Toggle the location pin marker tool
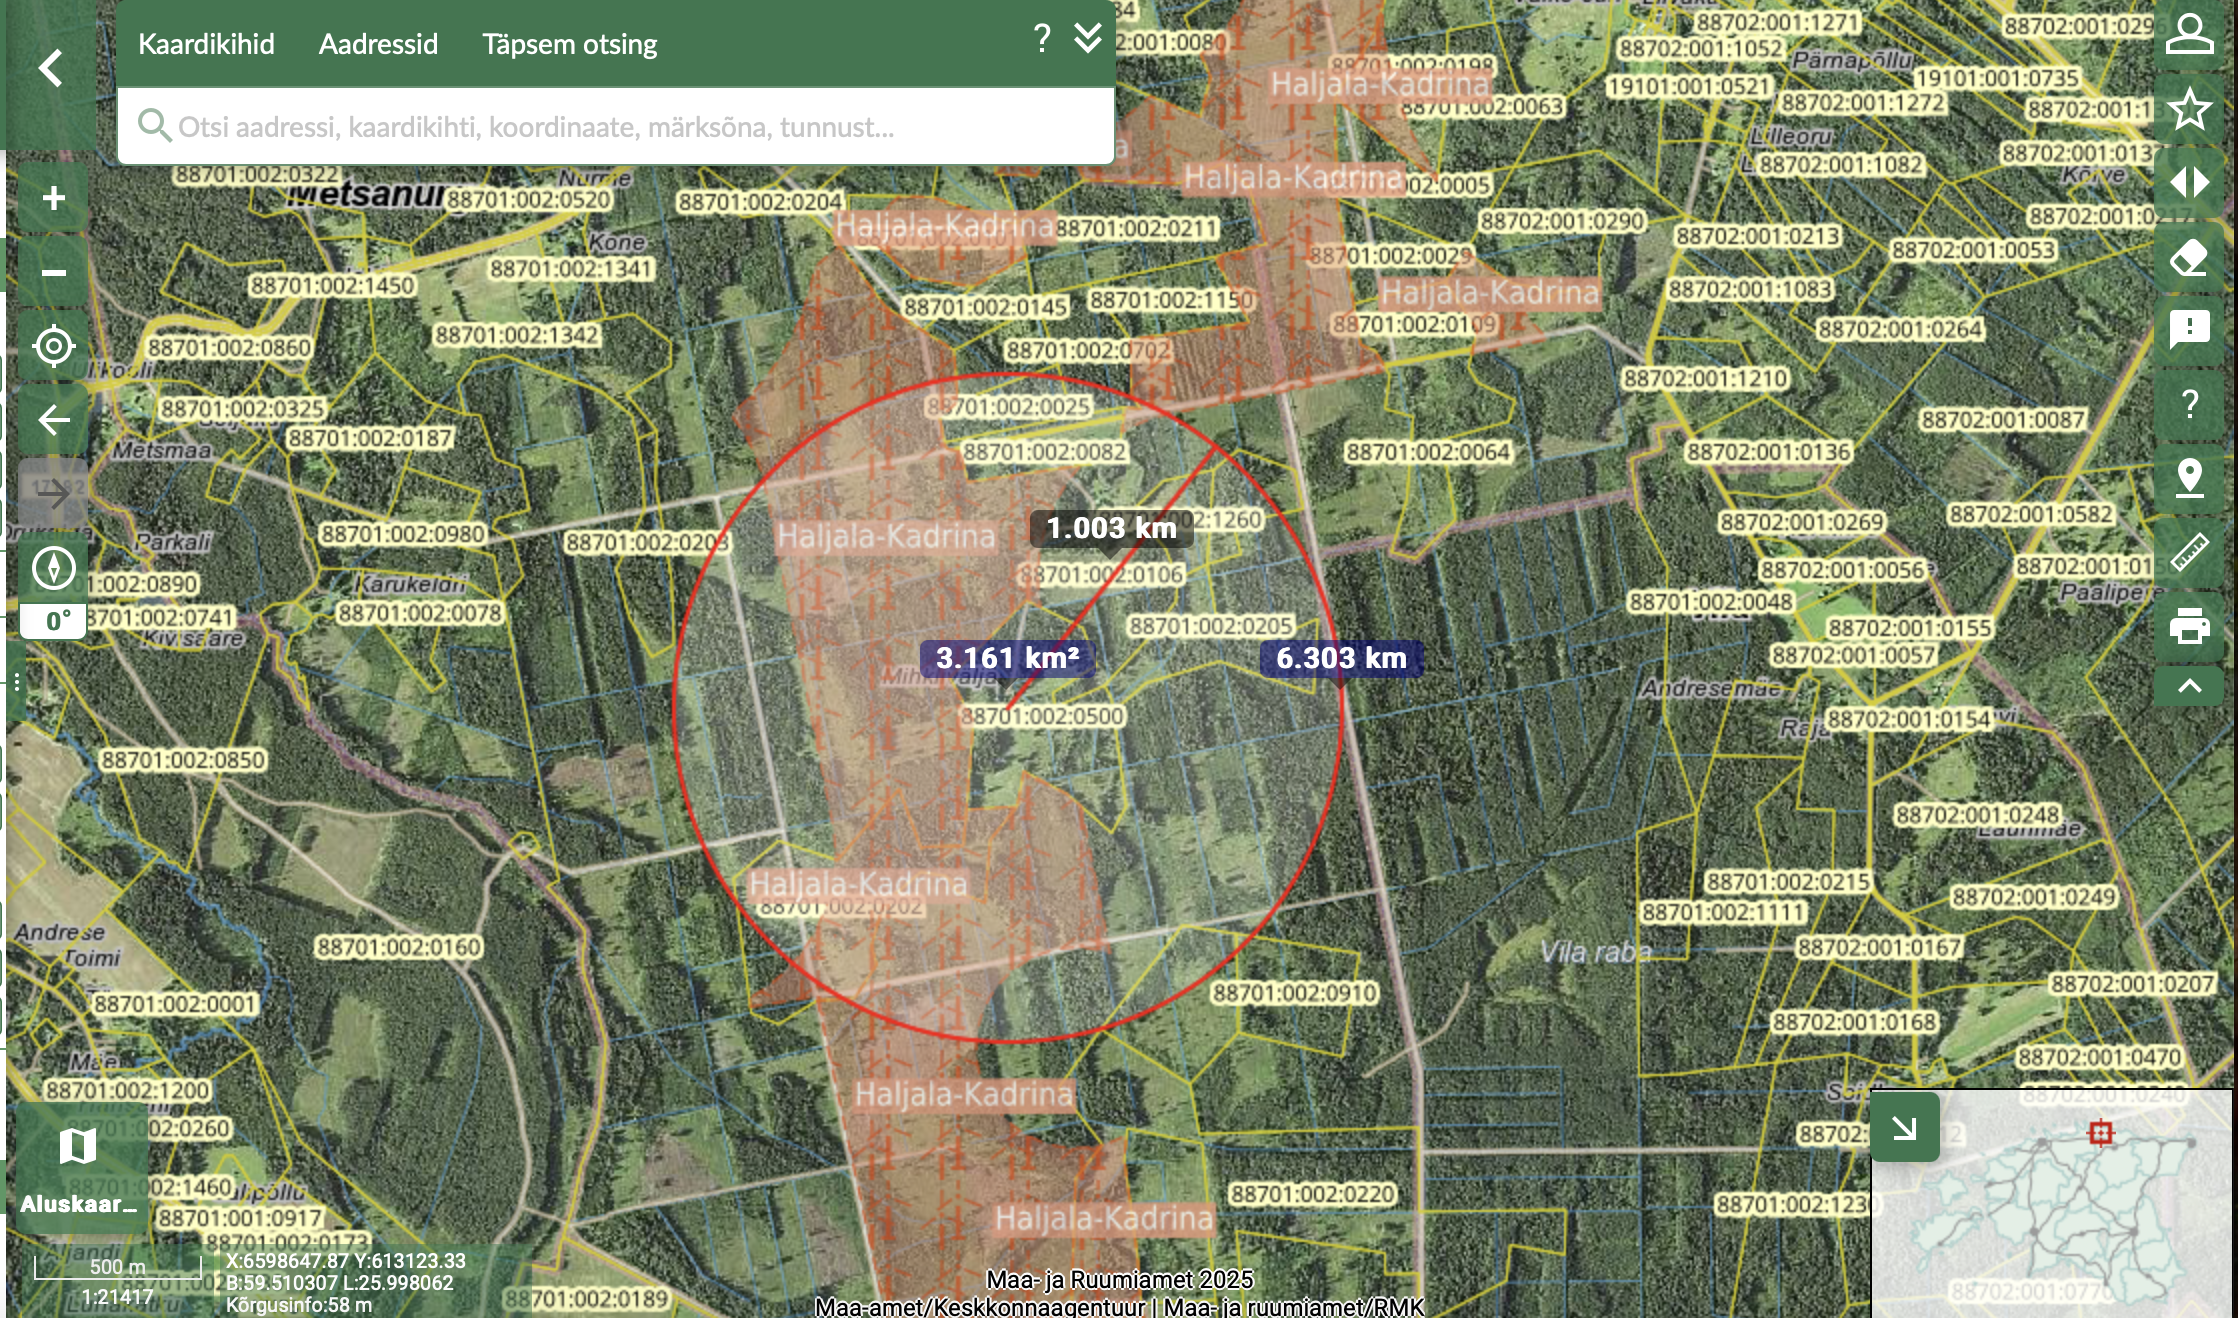2238x1318 pixels. (2189, 478)
